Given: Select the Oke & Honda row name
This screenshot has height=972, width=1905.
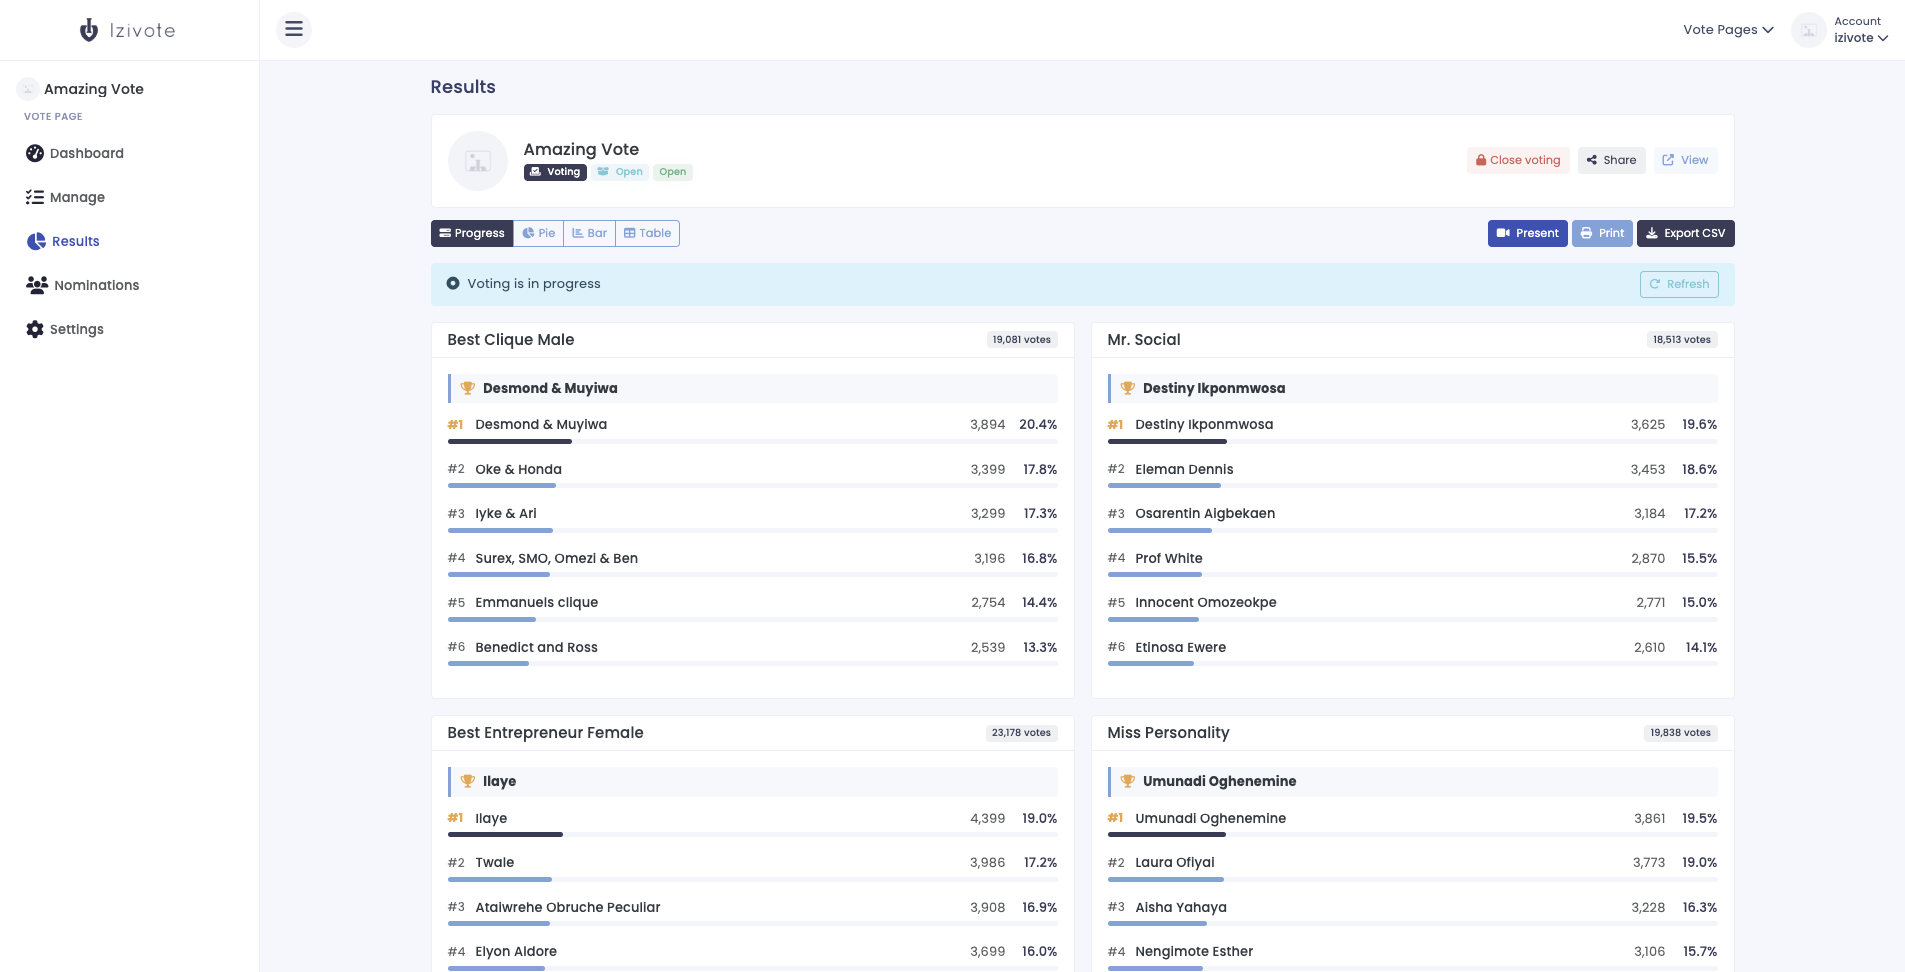Looking at the screenshot, I should click(518, 469).
